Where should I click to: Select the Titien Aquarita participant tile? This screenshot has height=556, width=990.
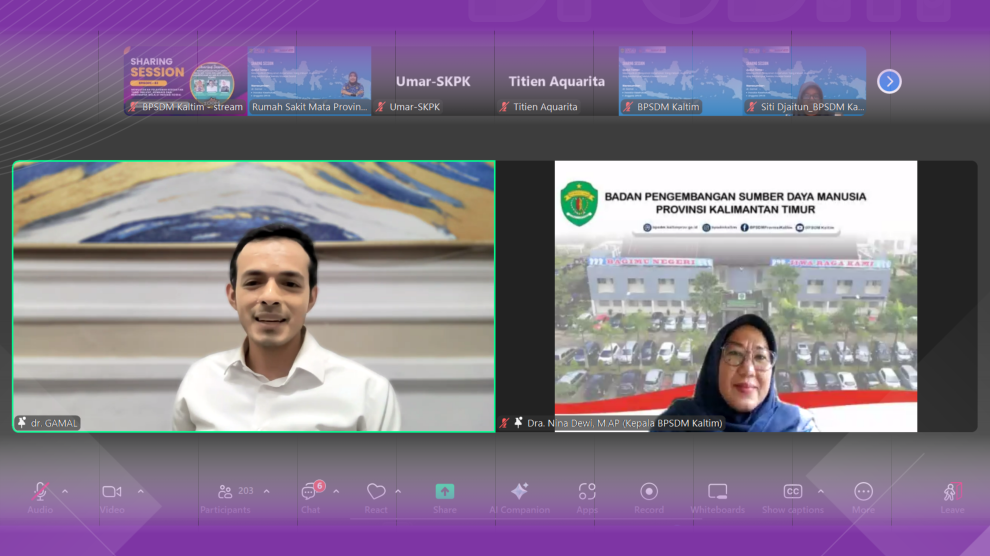tap(557, 81)
